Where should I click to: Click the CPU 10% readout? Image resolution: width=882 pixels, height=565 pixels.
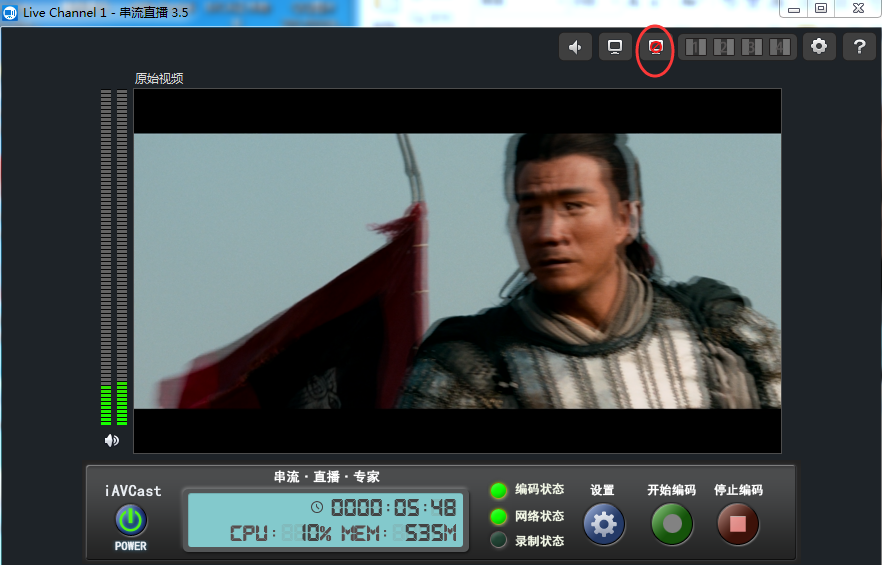(280, 533)
